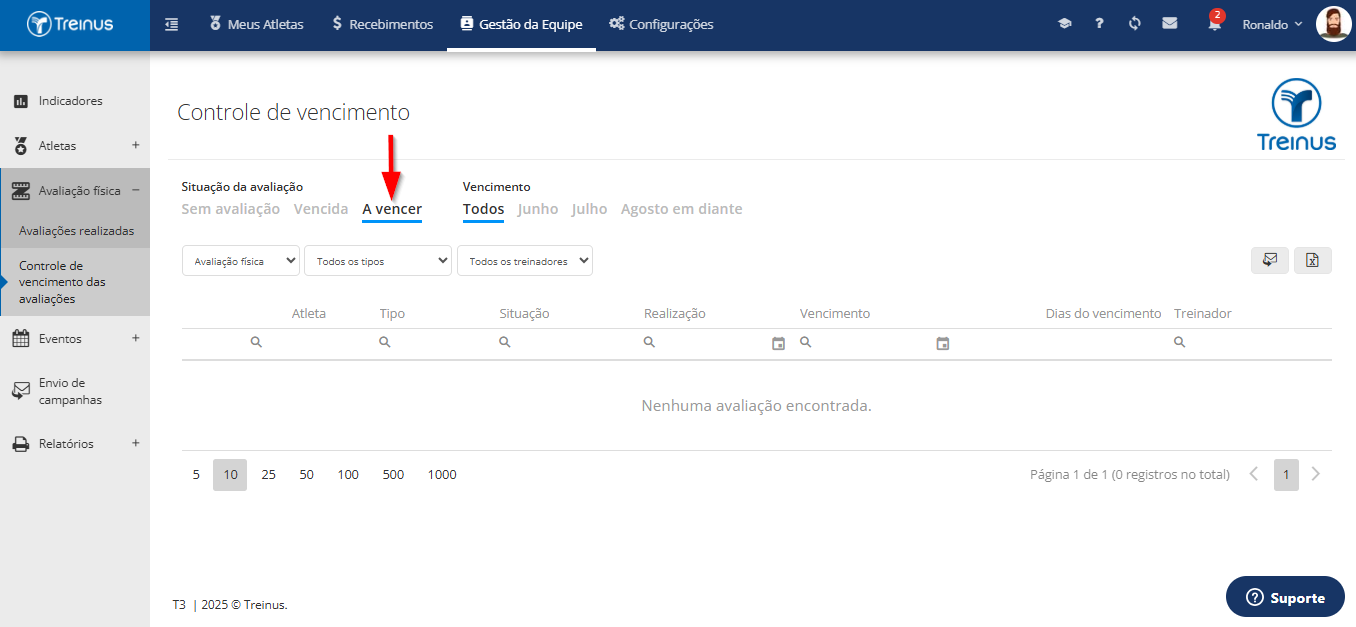
Task: Open the Suporte help button
Action: pos(1285,597)
